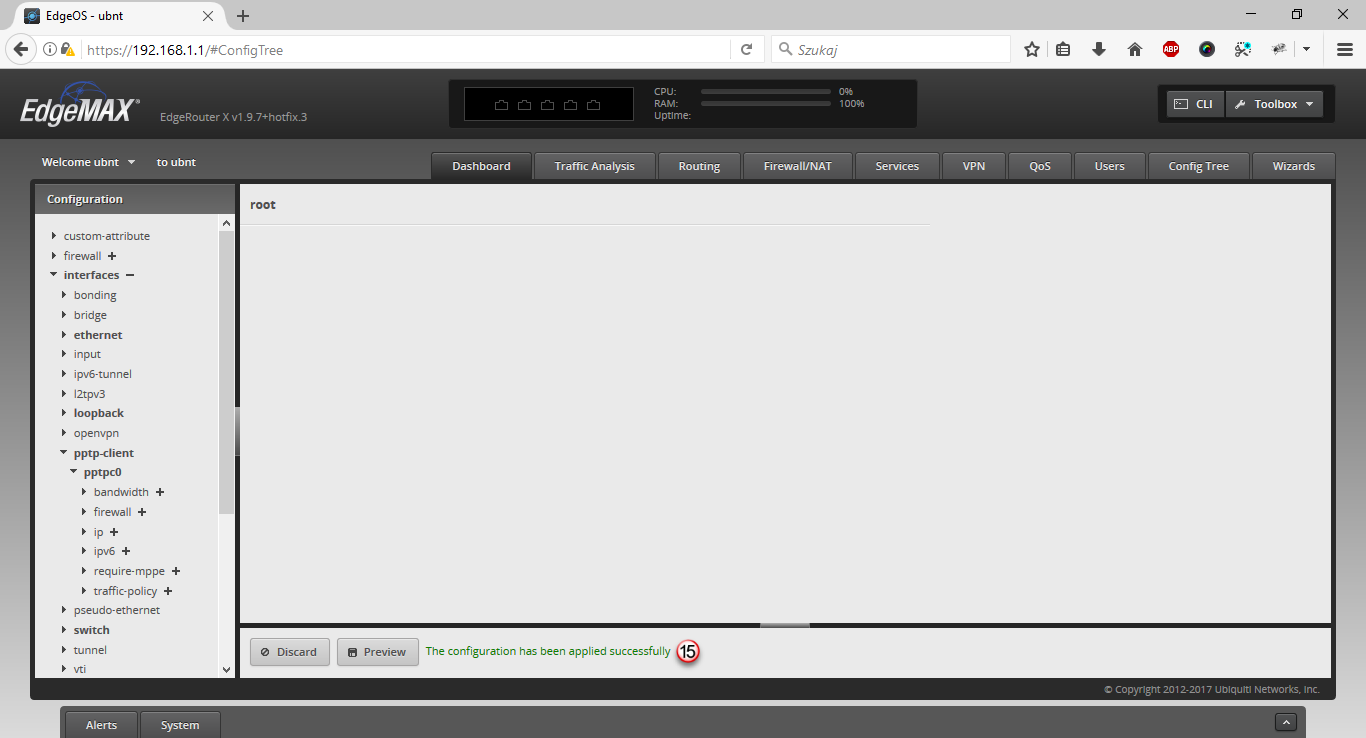Expand the openvpn tree node

click(x=64, y=433)
